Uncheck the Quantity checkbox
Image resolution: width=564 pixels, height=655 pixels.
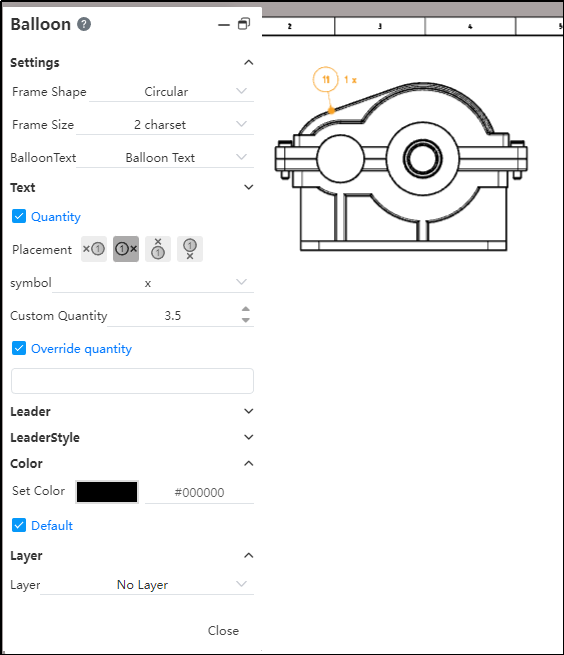click(x=19, y=216)
